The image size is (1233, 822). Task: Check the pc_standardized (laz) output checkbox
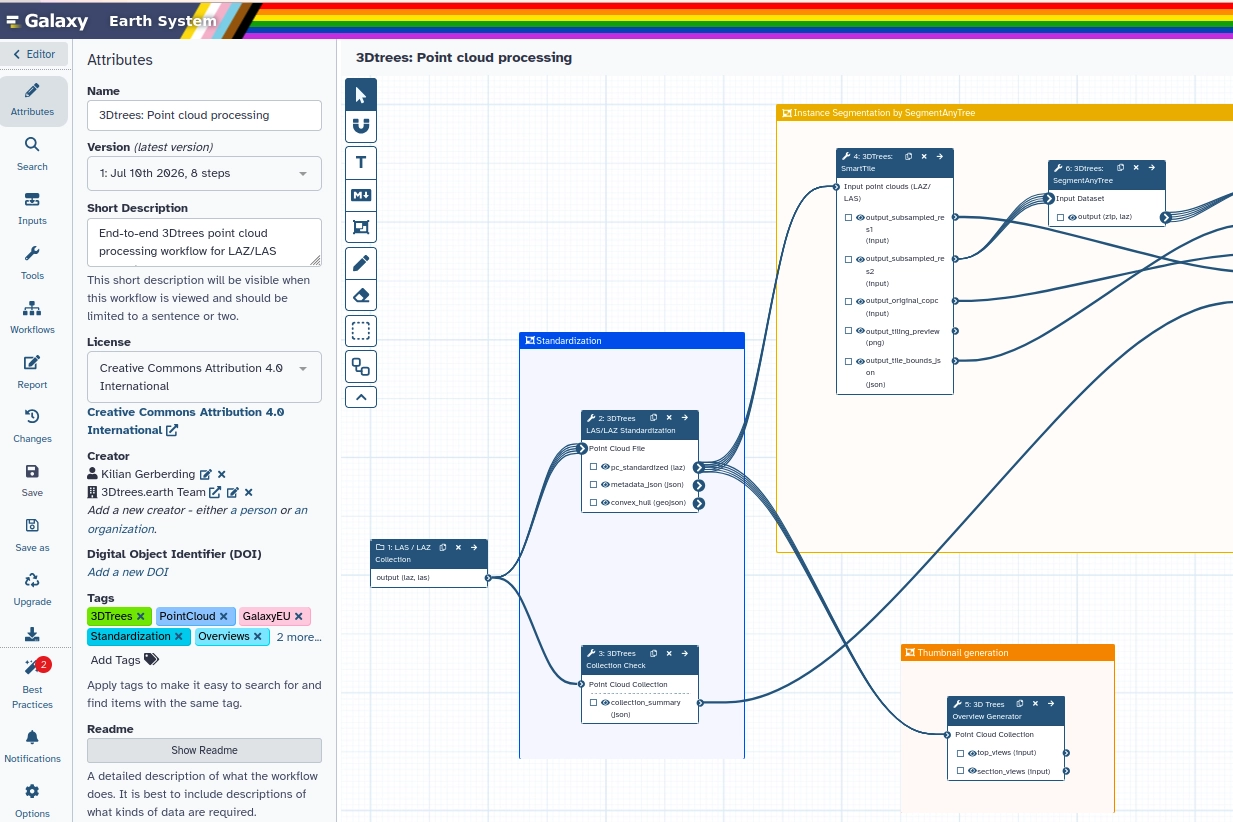click(593, 467)
